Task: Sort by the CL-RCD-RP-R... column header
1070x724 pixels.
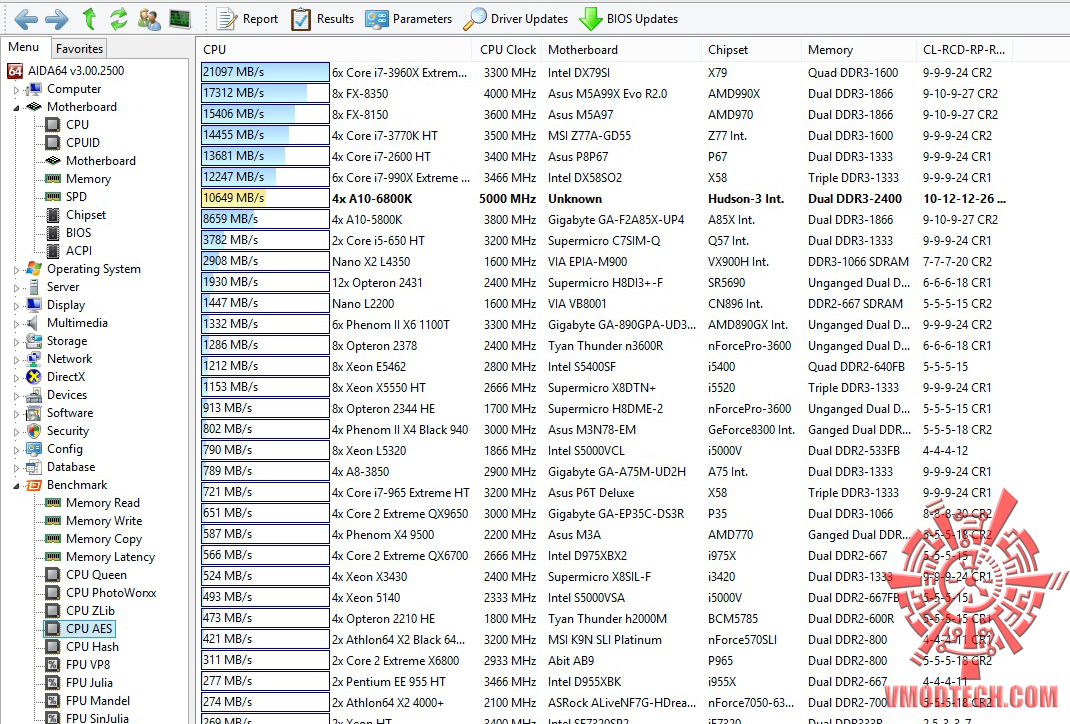Action: [964, 50]
